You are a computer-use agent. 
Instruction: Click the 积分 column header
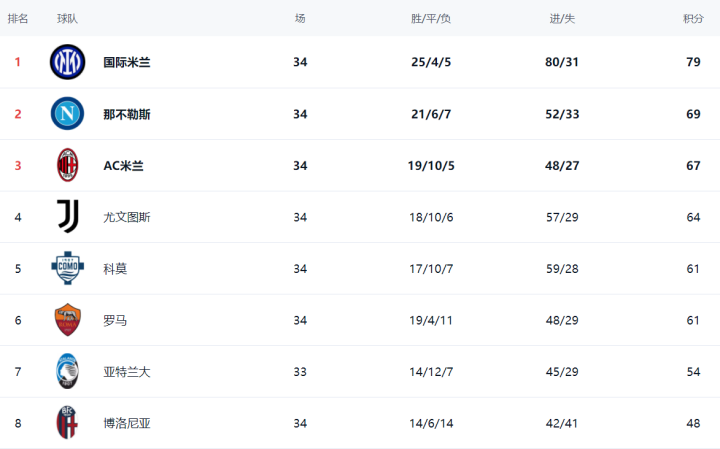pyautogui.click(x=692, y=18)
